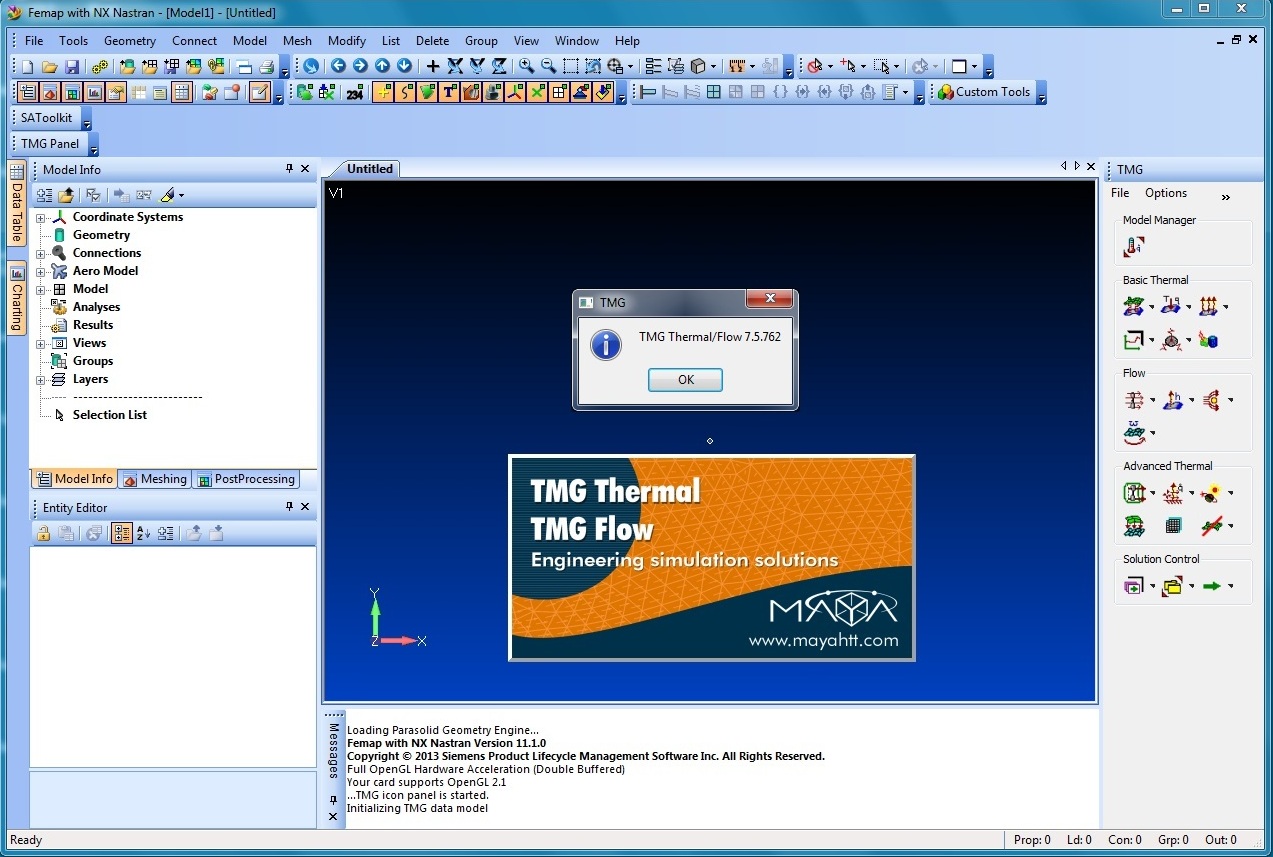Click the Zoom in magnifier icon

pyautogui.click(x=526, y=67)
